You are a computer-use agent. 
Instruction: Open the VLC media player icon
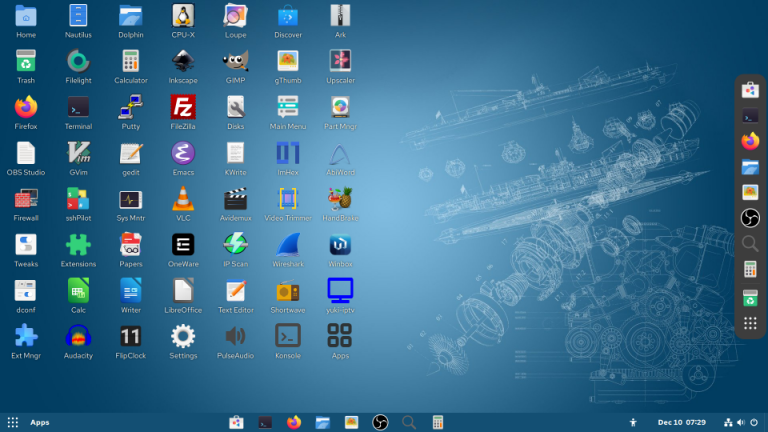click(183, 198)
